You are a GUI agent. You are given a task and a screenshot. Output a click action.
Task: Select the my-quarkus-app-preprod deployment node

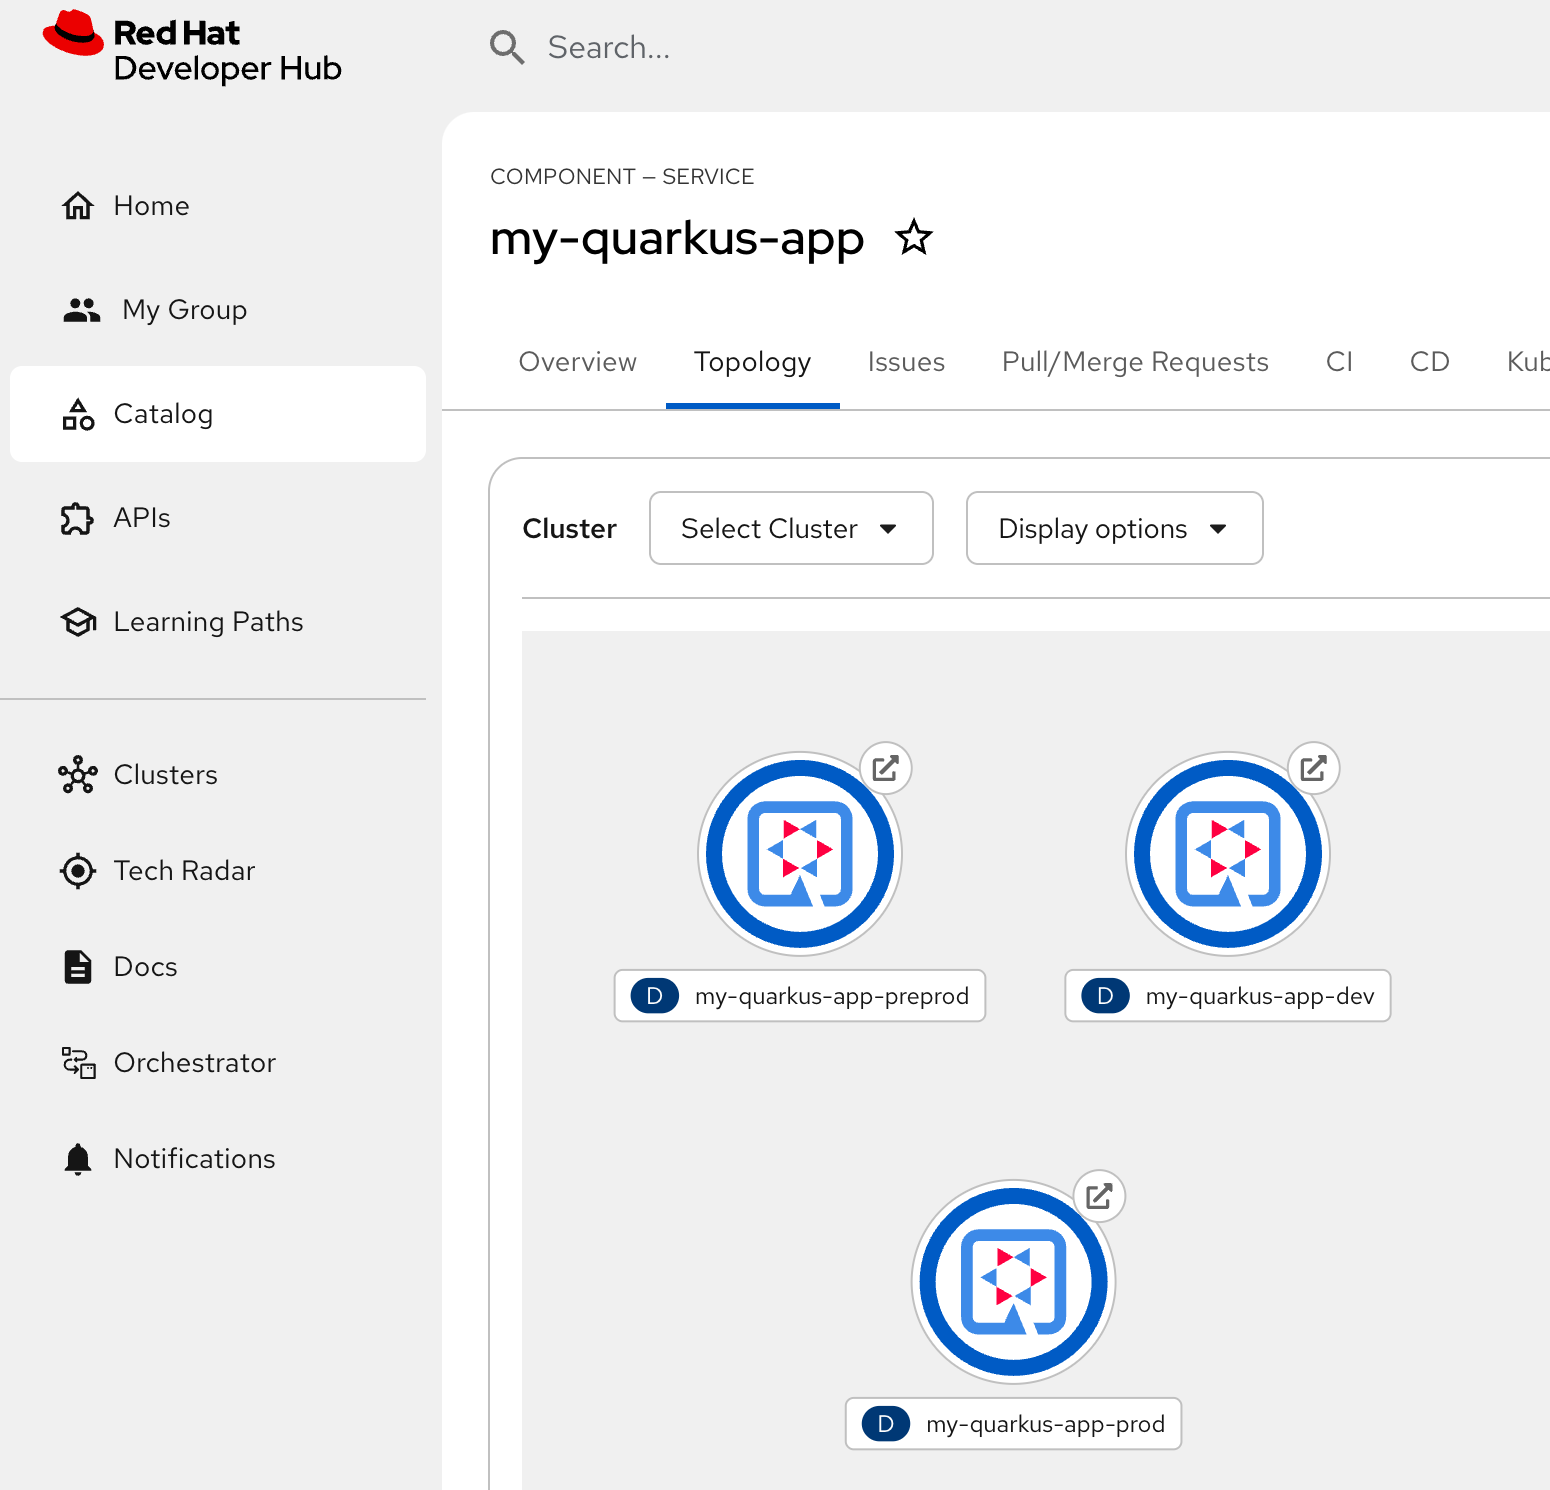800,854
